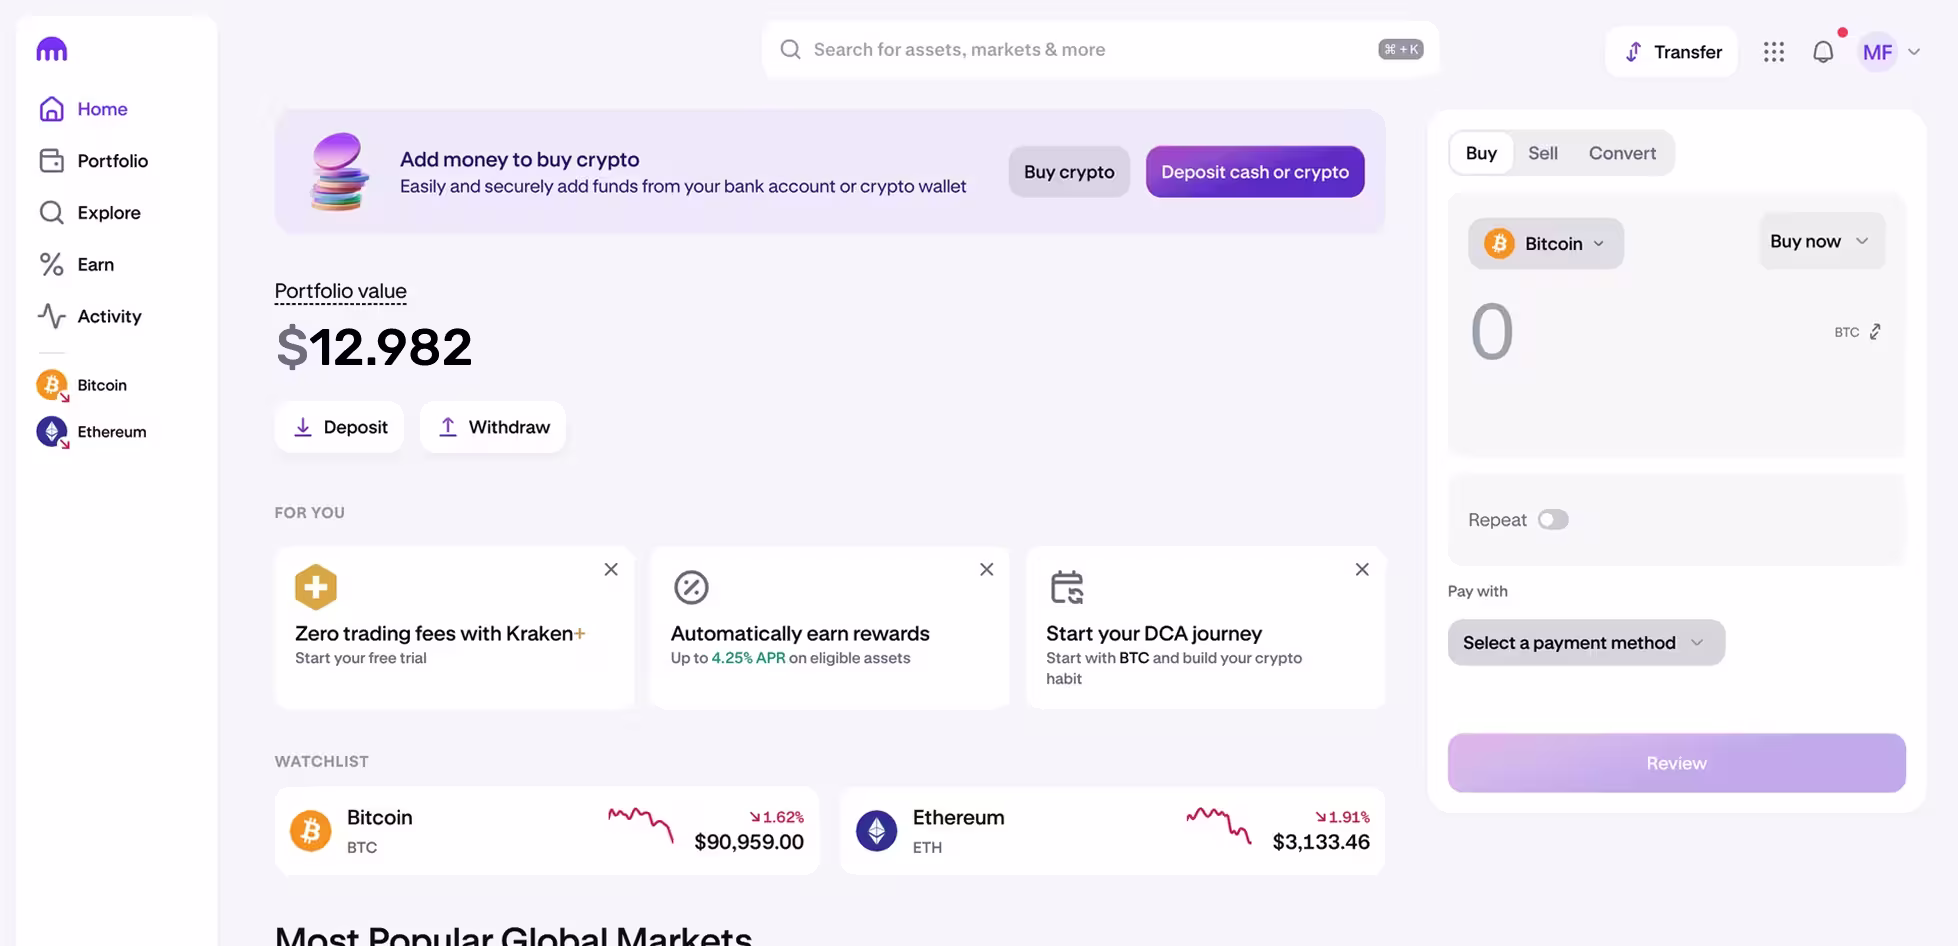Open Bitcoin from the sidebar favorites
Screen dimensions: 1958x946
point(82,385)
